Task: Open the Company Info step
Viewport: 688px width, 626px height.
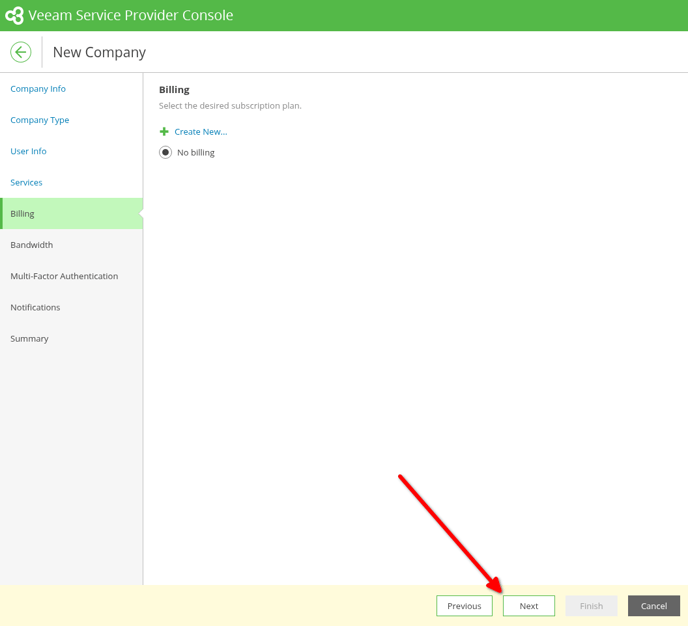Action: [38, 89]
